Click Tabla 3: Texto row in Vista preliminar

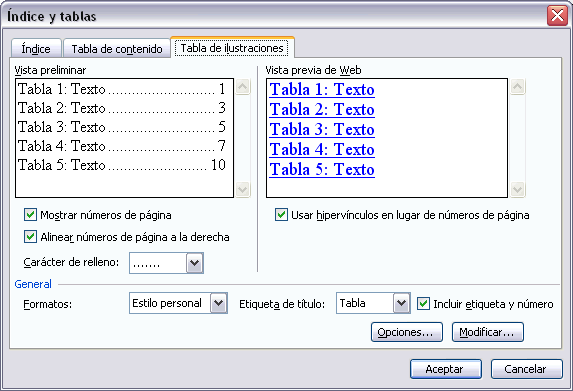pos(122,127)
